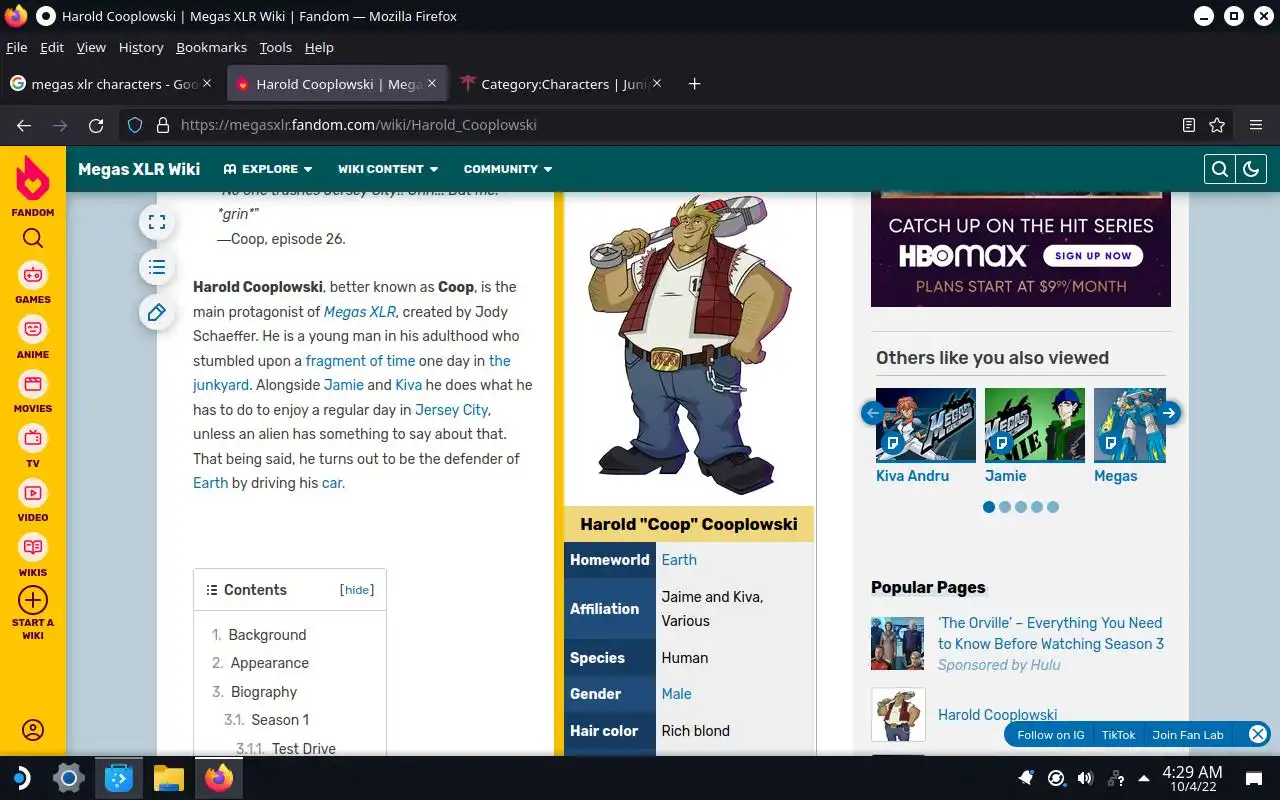1280x800 pixels.
Task: Jump to Background contents entry
Action: coord(267,635)
